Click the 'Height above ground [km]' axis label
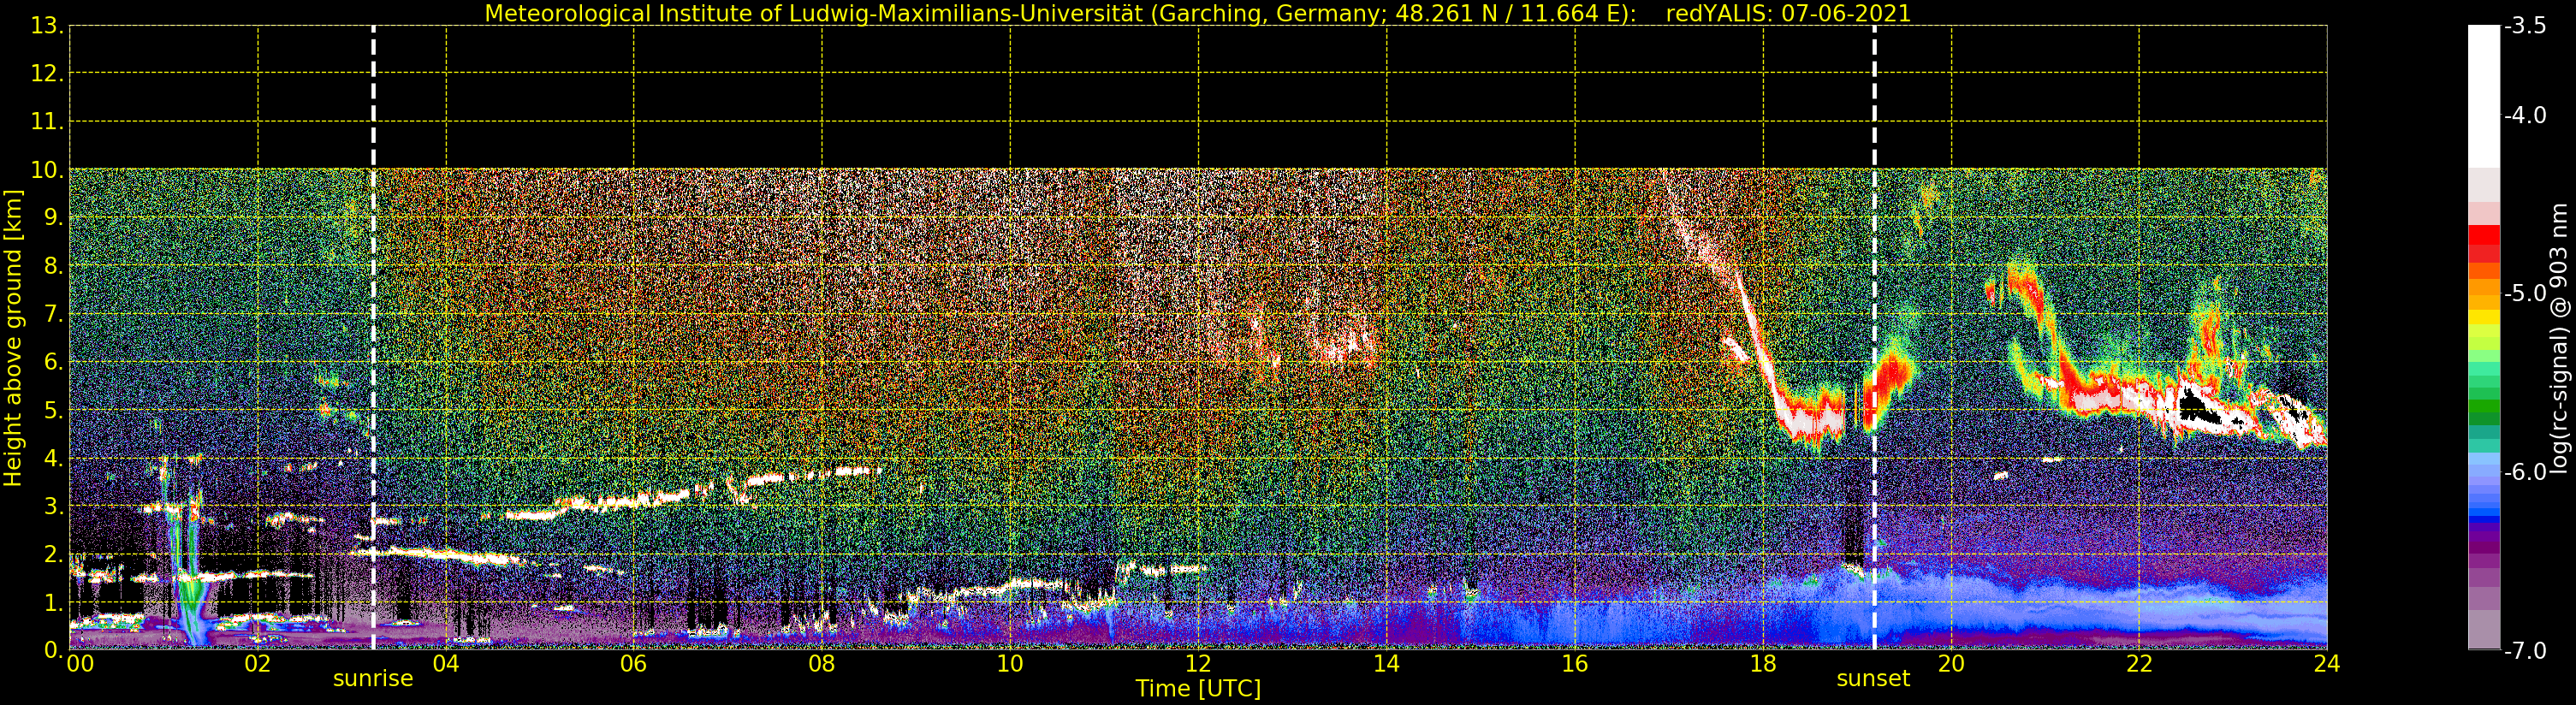2576x705 pixels. pyautogui.click(x=13, y=338)
